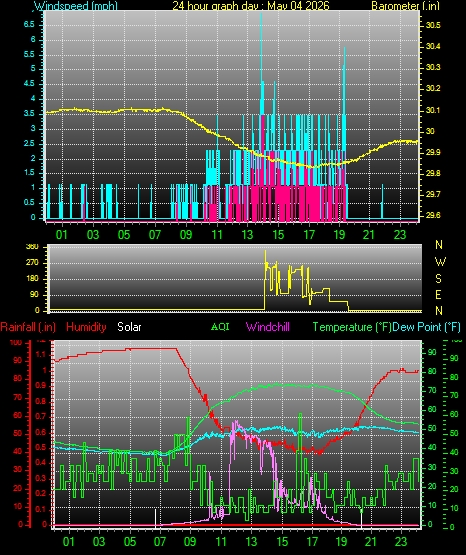Click humidity scale value 50

pos(17,433)
